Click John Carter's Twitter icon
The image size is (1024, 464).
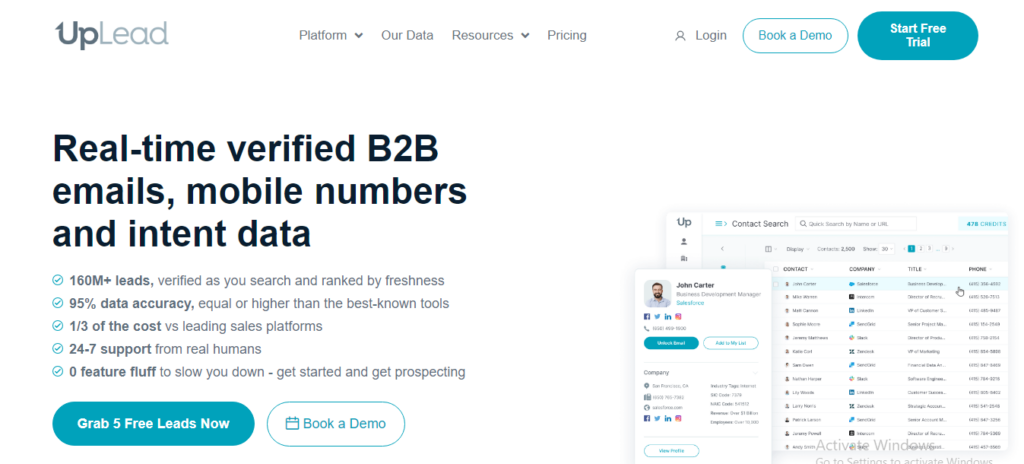point(657,316)
